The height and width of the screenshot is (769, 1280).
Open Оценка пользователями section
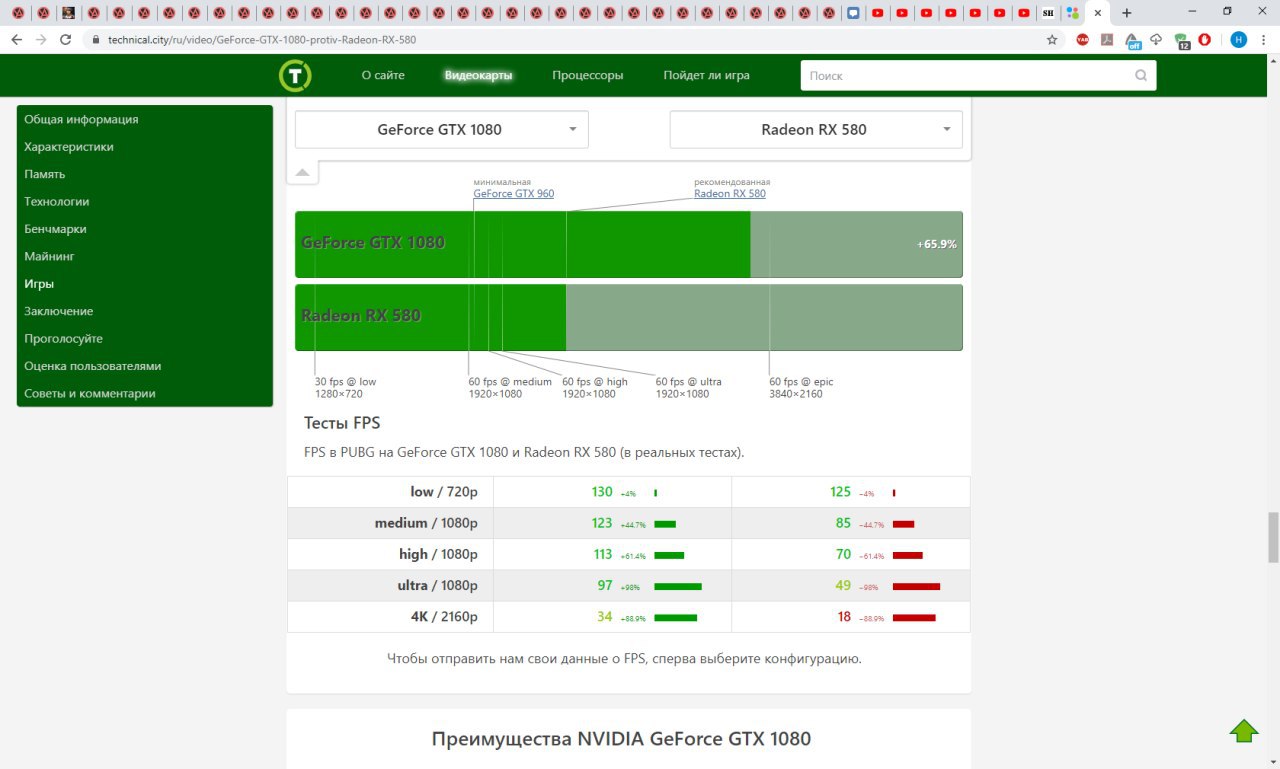(x=93, y=366)
